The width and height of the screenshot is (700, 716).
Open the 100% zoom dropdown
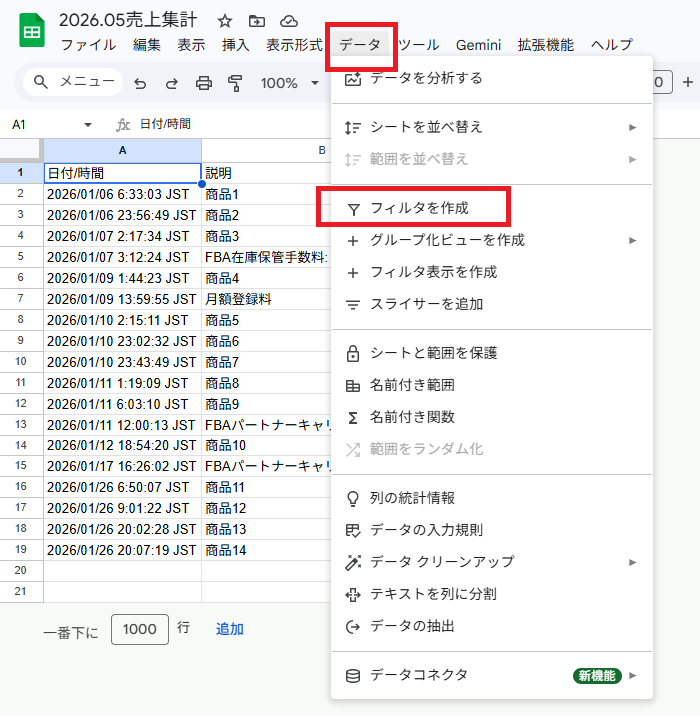[x=289, y=83]
